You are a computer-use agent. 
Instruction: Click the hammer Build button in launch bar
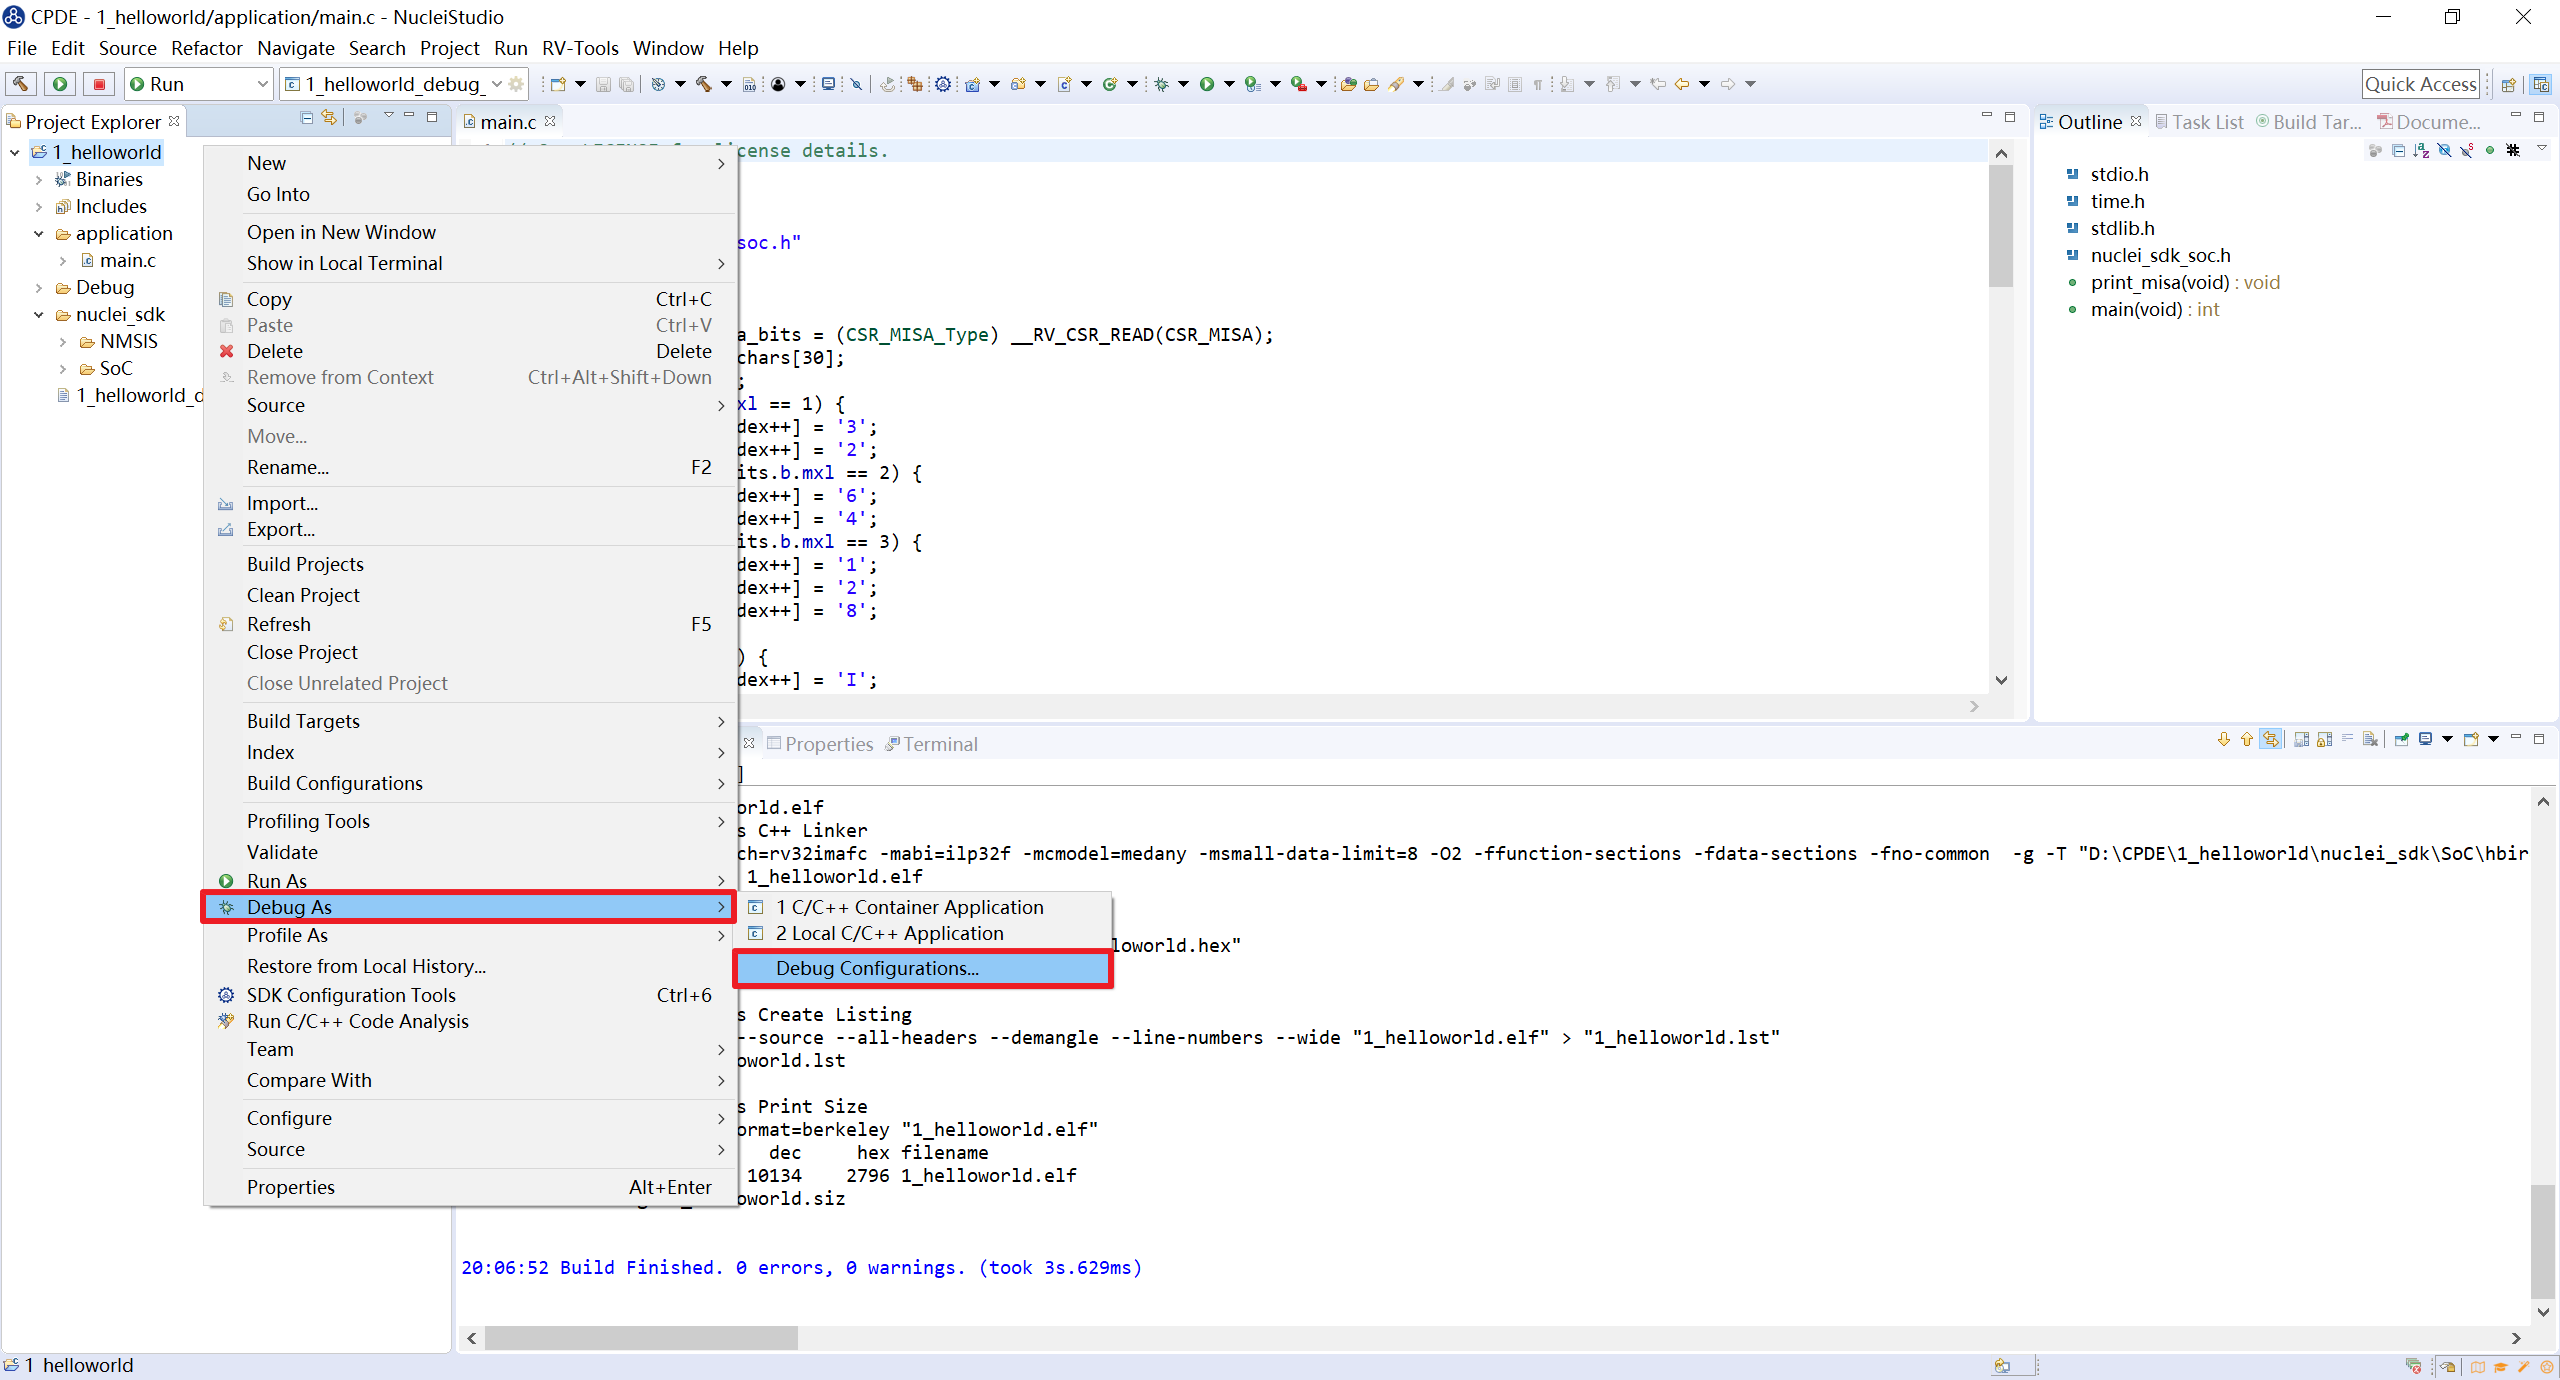20,84
